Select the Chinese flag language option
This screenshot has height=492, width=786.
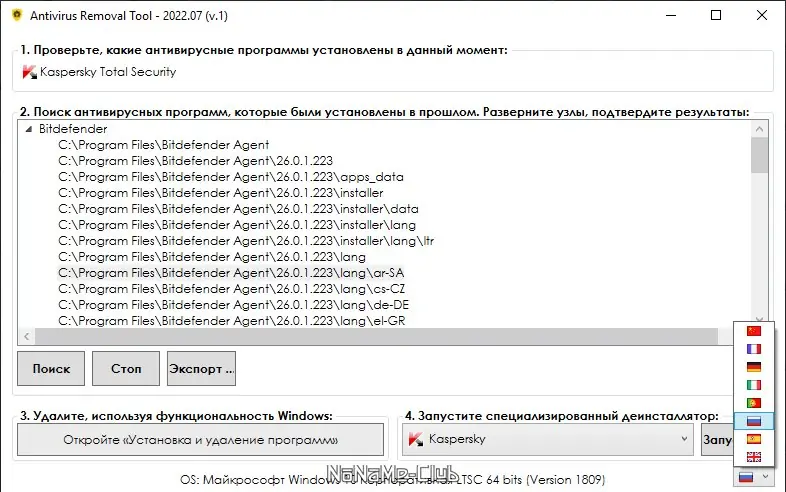[754, 331]
